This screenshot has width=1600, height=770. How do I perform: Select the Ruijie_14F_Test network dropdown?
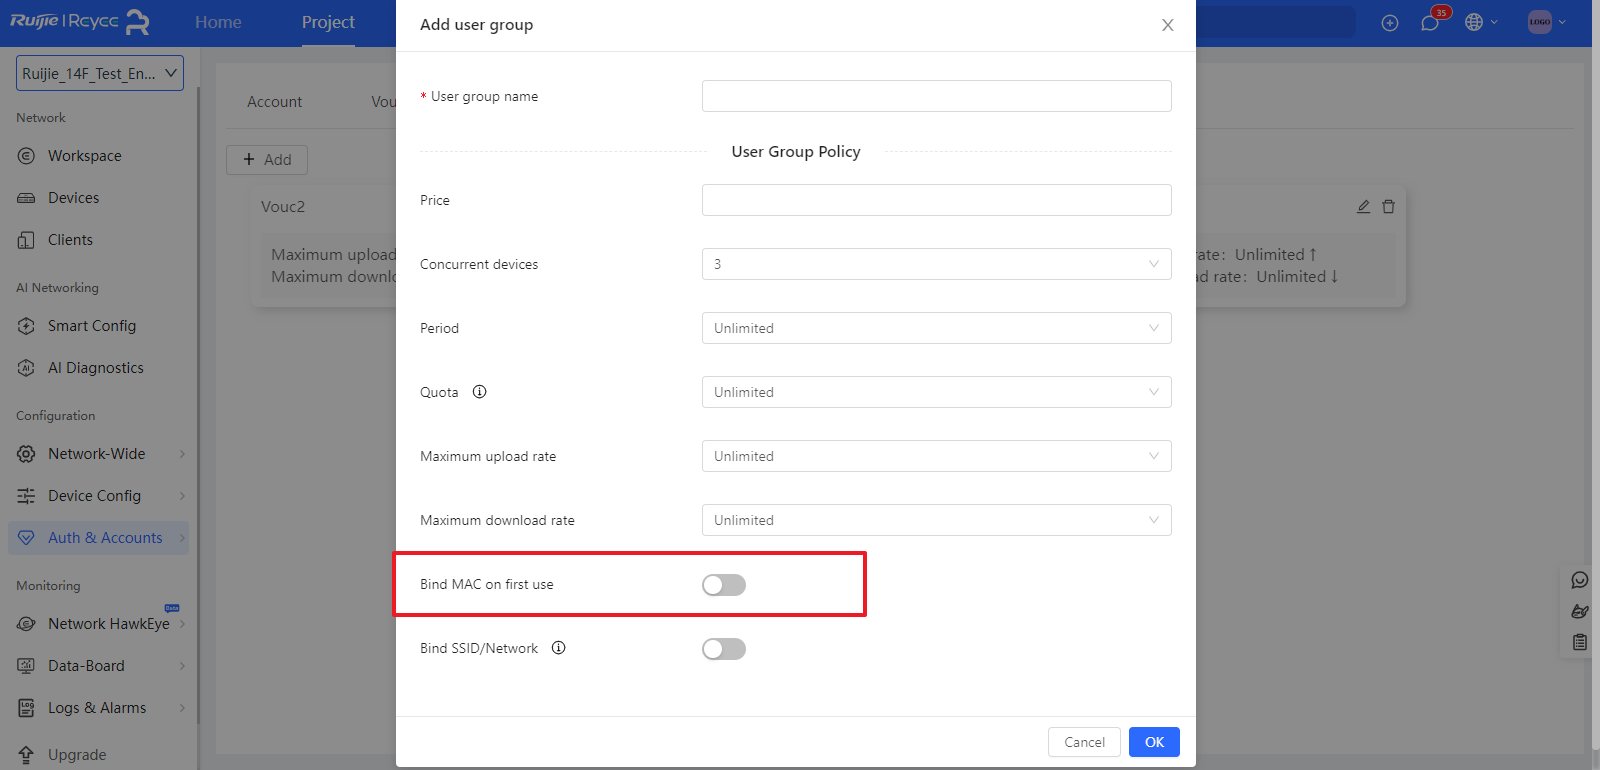(x=100, y=73)
